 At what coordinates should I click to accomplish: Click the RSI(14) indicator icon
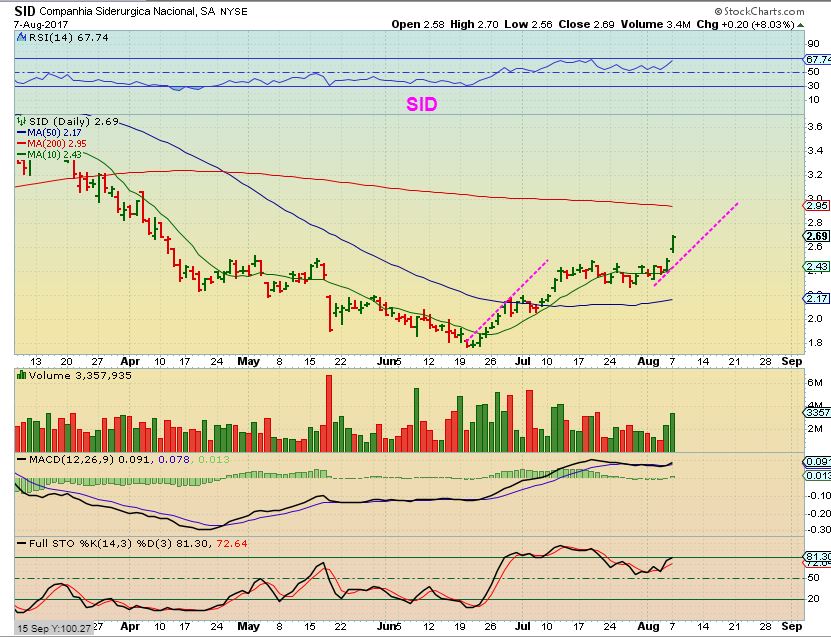[x=21, y=37]
